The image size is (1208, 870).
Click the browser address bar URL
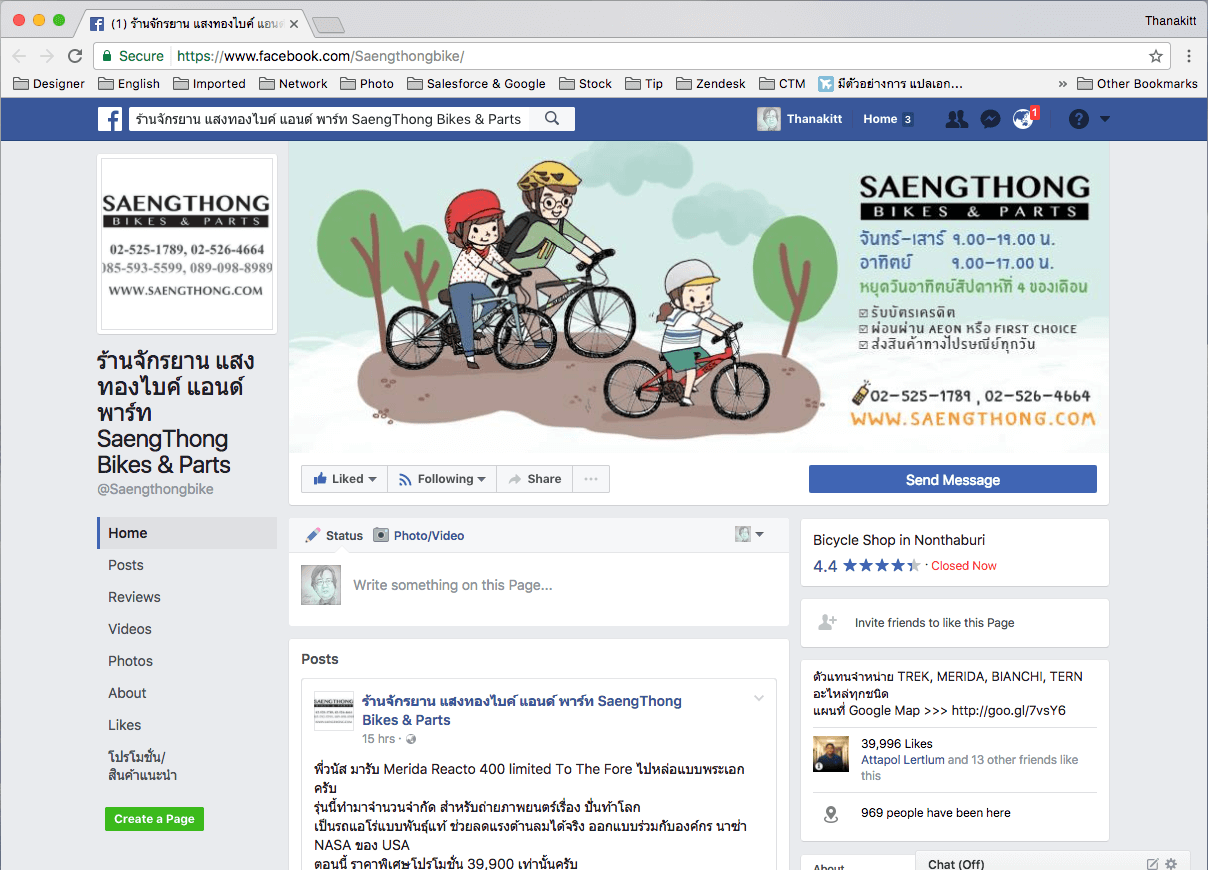pos(320,56)
